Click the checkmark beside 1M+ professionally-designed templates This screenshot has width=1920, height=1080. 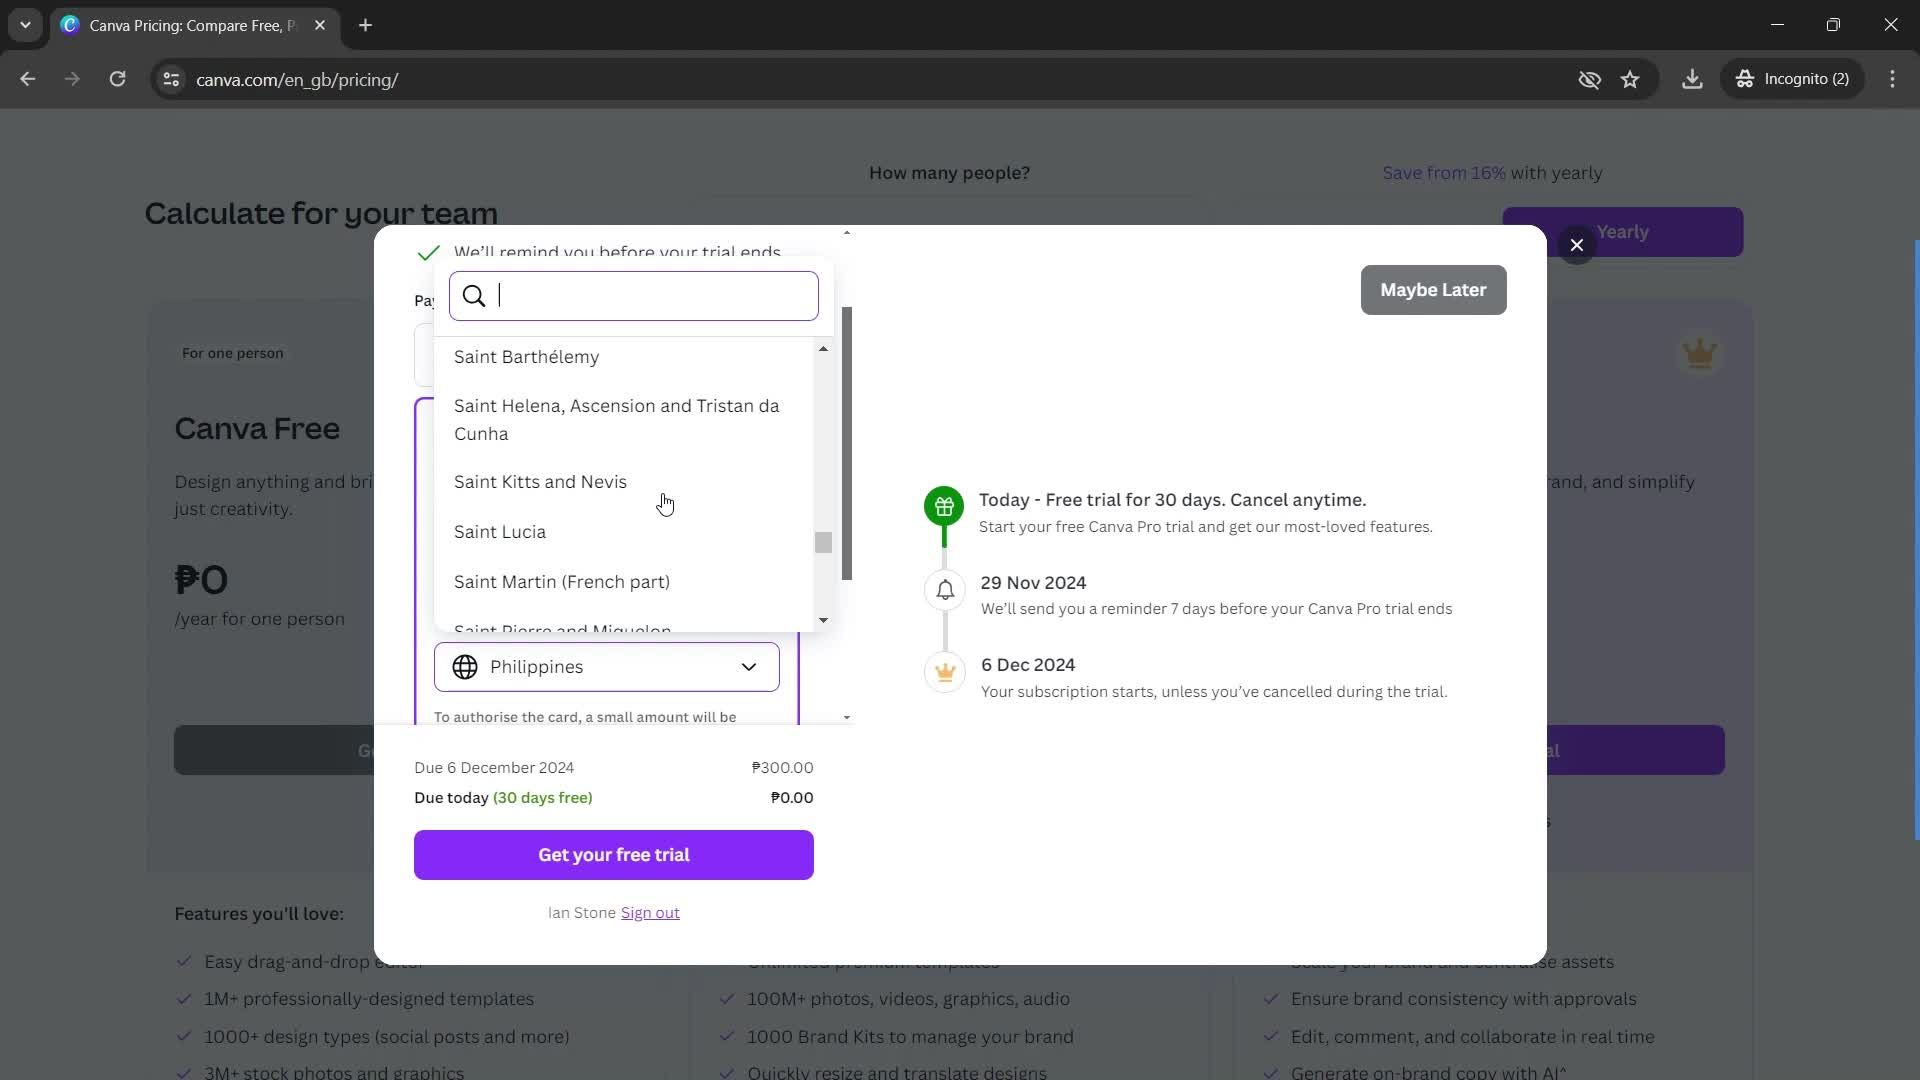184,999
